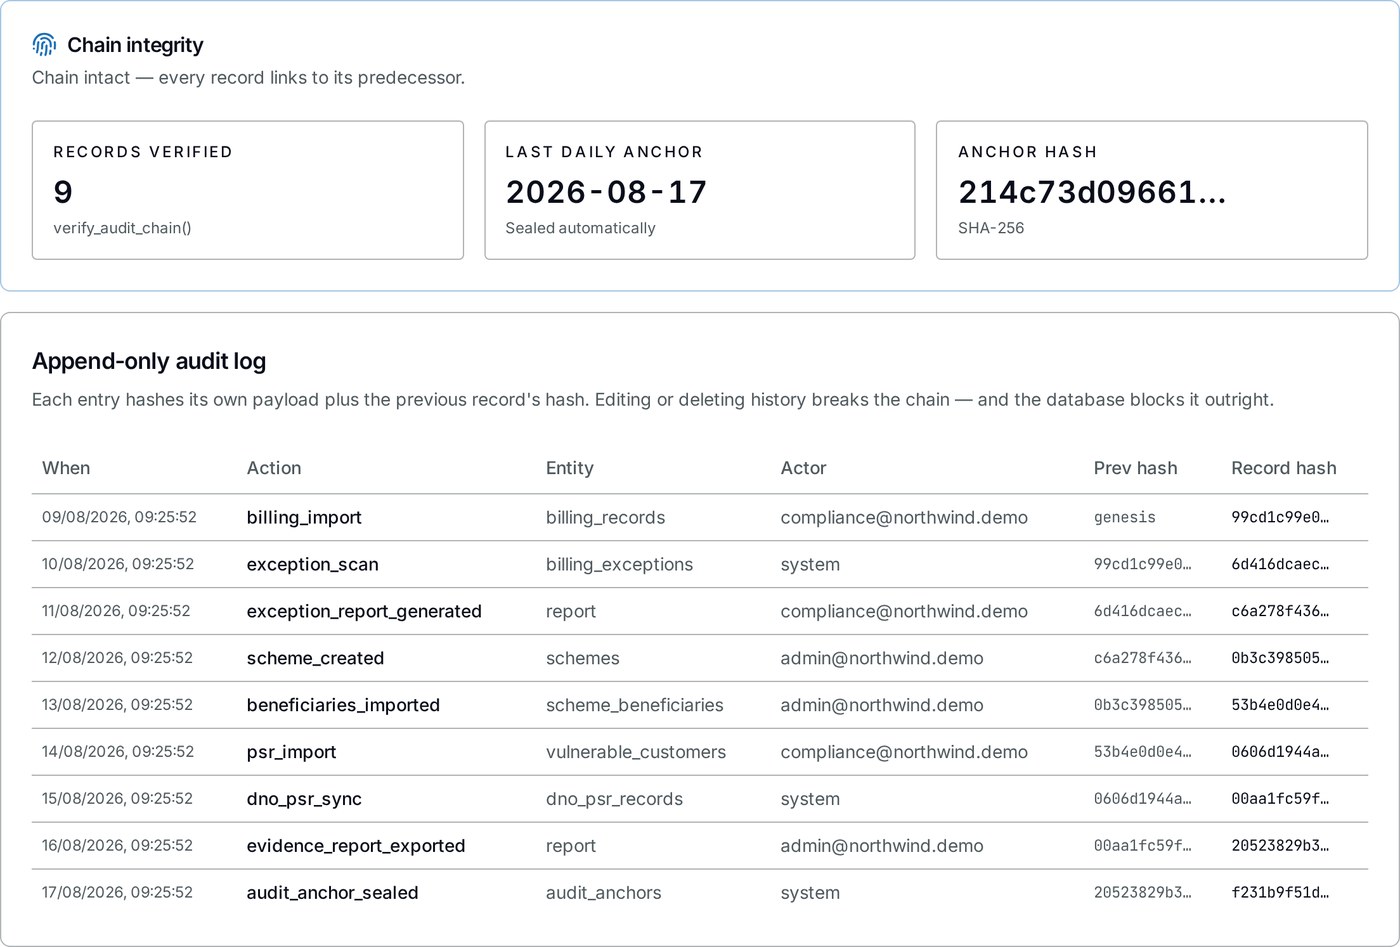This screenshot has width=1400, height=947.
Task: Click admin@northwind.demo in scheme_created row
Action: pos(882,658)
